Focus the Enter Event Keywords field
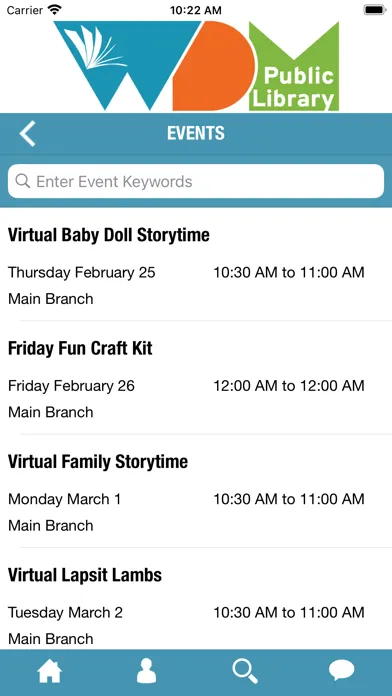 pyautogui.click(x=196, y=181)
